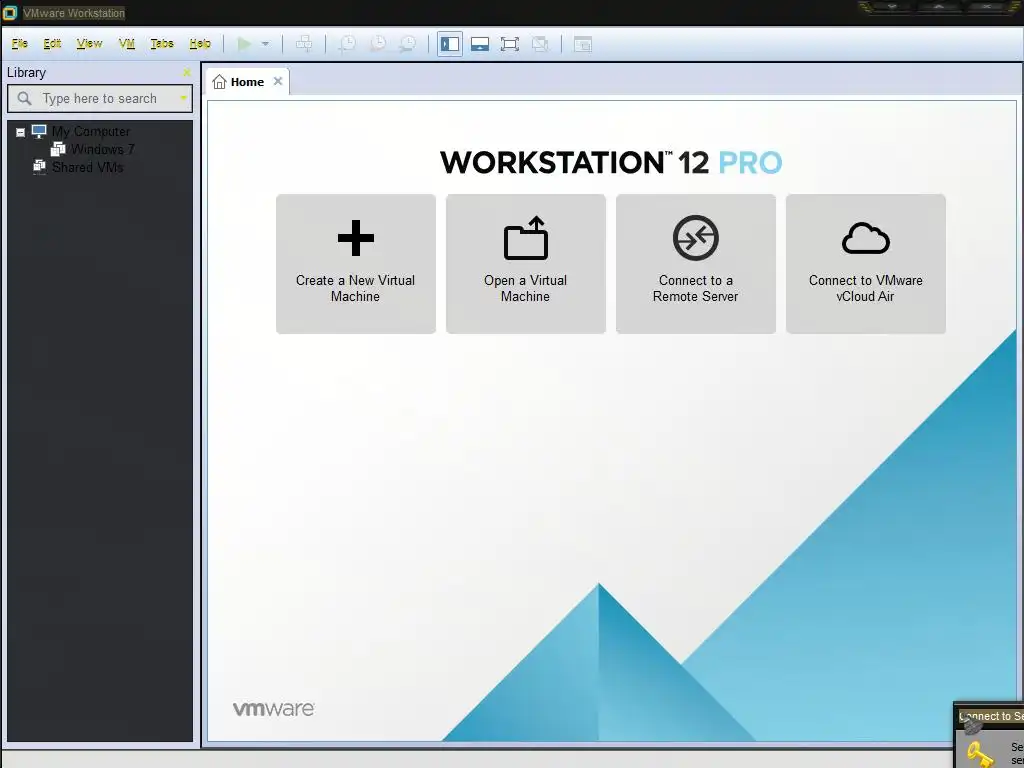Viewport: 1024px width, 768px height.
Task: Select the Windows 7 virtual machine
Action: 103,150
